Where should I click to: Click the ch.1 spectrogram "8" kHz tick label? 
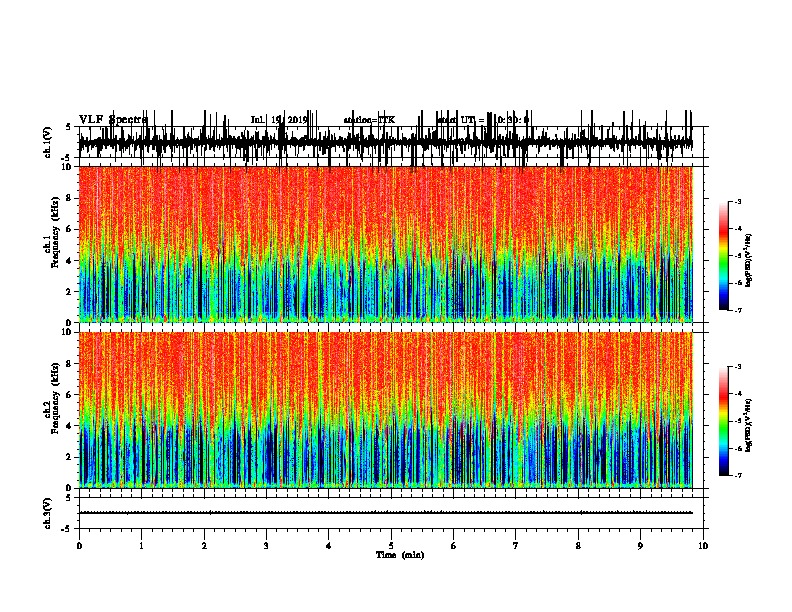[70, 198]
